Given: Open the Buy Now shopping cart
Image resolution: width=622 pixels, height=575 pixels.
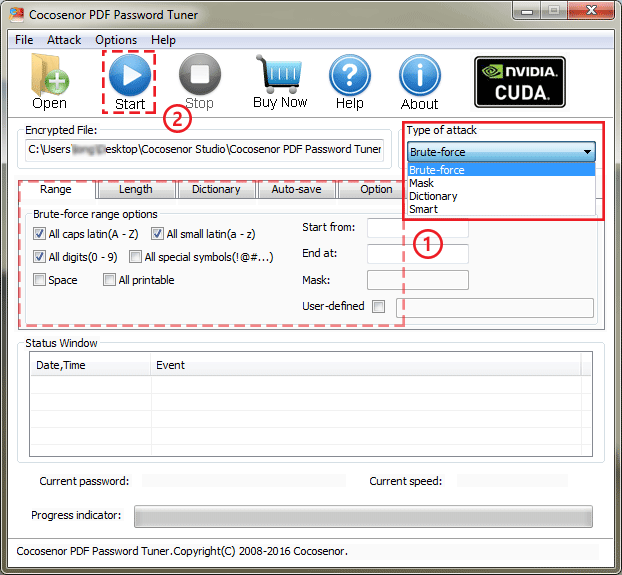Looking at the screenshot, I should pyautogui.click(x=280, y=82).
